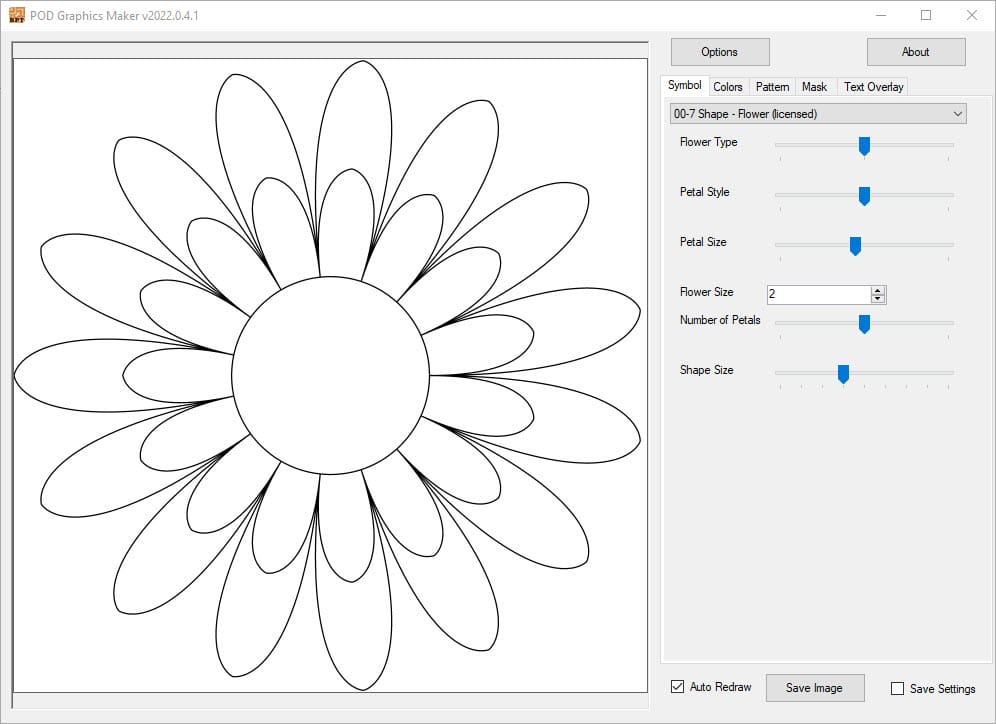Select the Symbol tab
Image resolution: width=996 pixels, height=724 pixels.
click(685, 86)
